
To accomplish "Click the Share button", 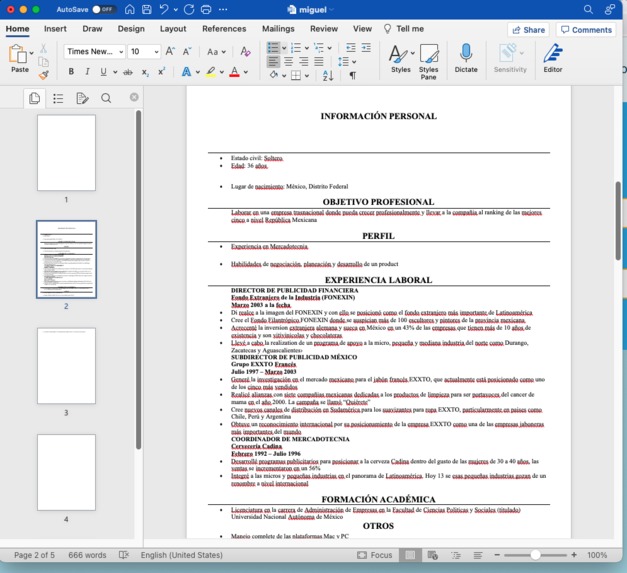I will click(x=528, y=30).
